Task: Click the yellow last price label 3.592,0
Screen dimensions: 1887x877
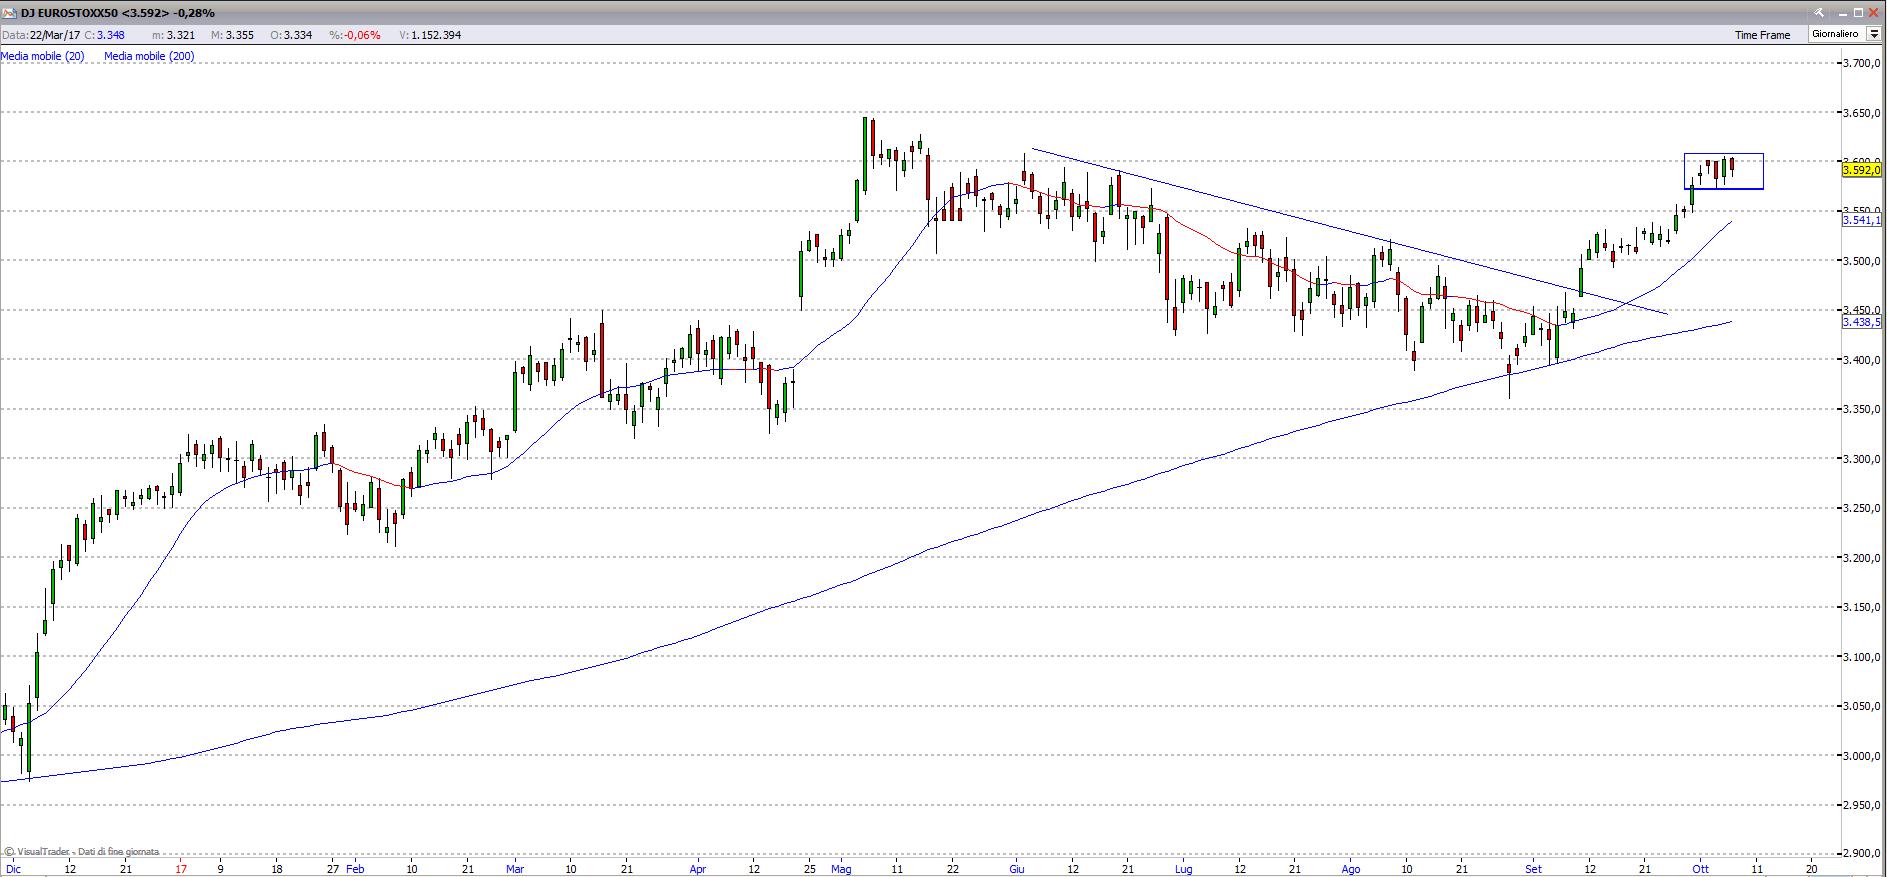Action: click(1862, 170)
